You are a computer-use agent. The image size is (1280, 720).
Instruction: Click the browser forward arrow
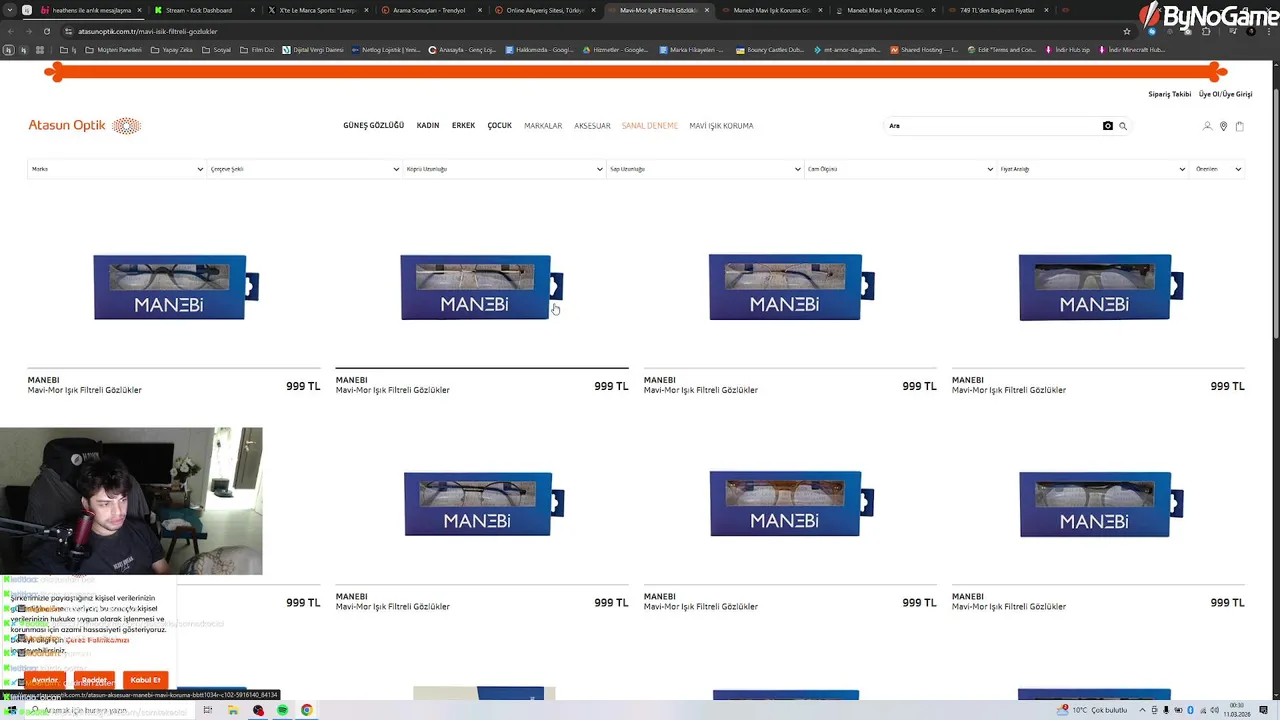point(28,31)
